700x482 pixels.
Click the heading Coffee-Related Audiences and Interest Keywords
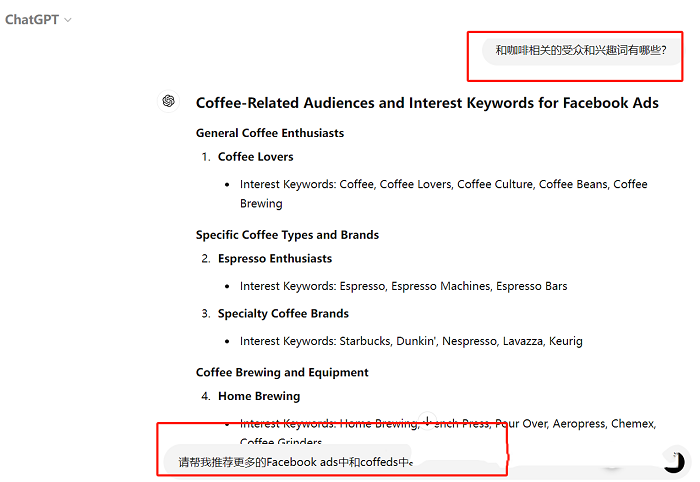[427, 103]
